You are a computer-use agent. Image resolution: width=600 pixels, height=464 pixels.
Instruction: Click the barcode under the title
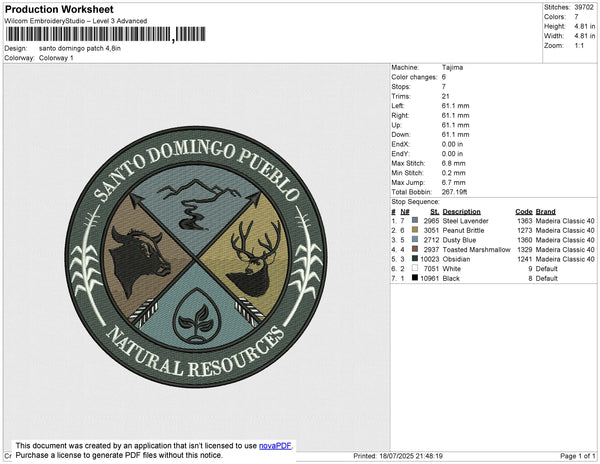[106, 34]
